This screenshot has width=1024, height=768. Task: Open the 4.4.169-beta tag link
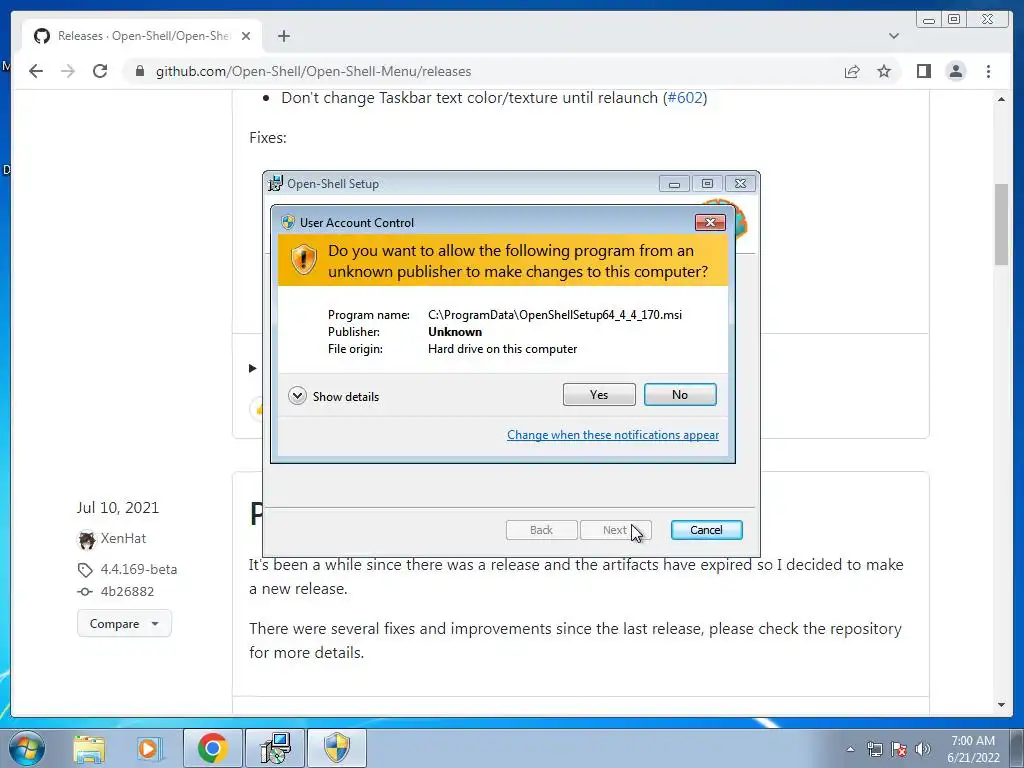coord(138,569)
